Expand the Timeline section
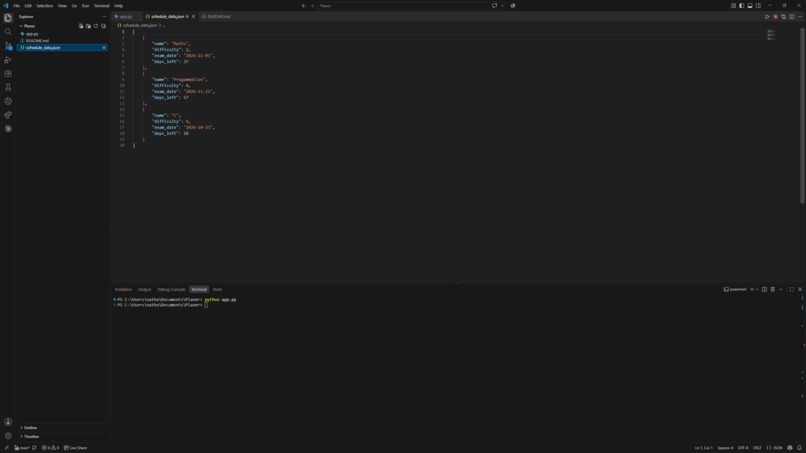806x453 pixels. tap(29, 437)
